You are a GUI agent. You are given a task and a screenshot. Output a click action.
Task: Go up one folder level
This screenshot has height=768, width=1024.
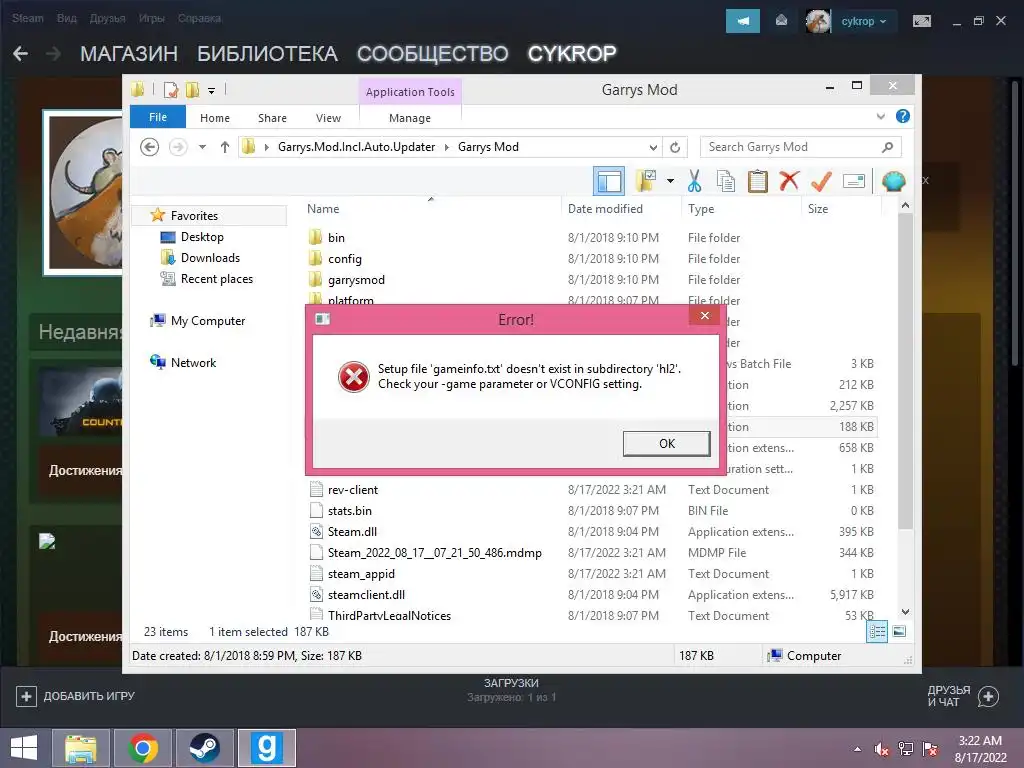225,147
